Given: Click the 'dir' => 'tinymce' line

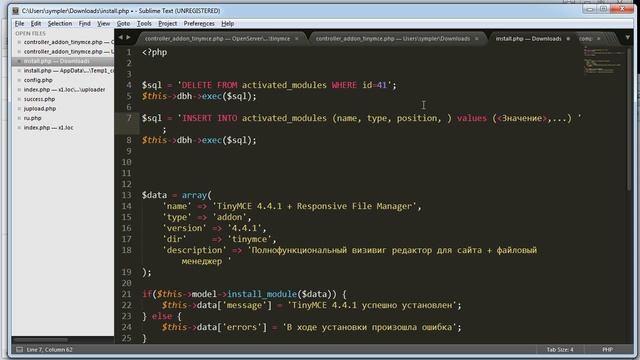Looking at the screenshot, I should 219,239.
